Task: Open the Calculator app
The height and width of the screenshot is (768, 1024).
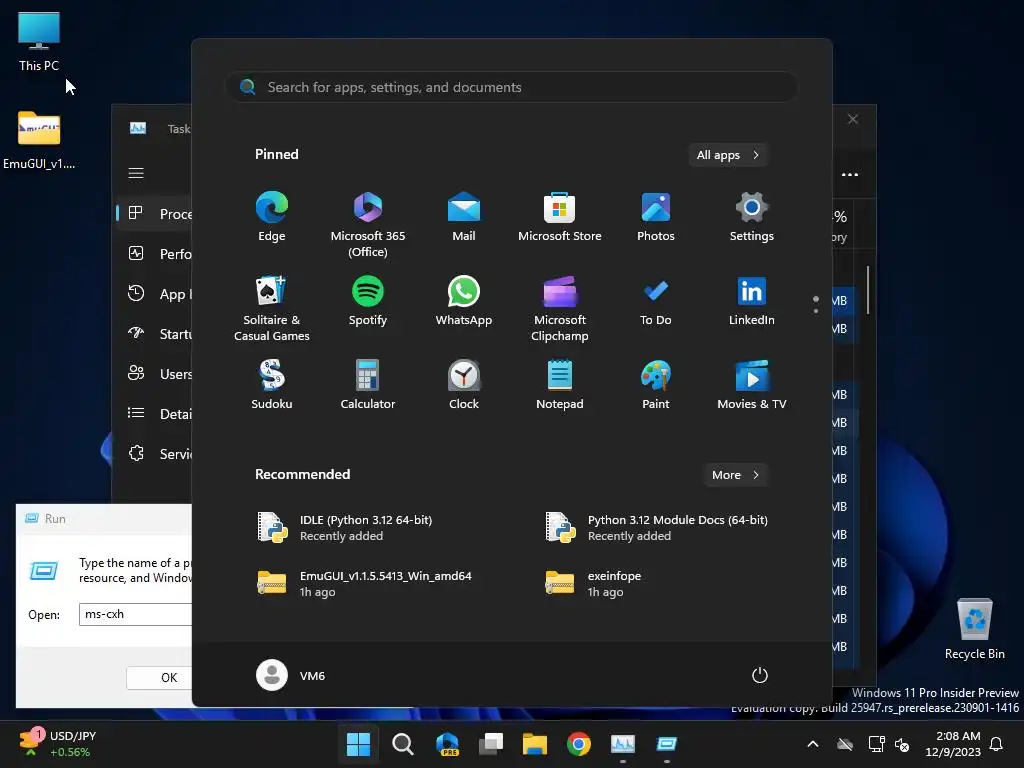Action: click(x=368, y=385)
